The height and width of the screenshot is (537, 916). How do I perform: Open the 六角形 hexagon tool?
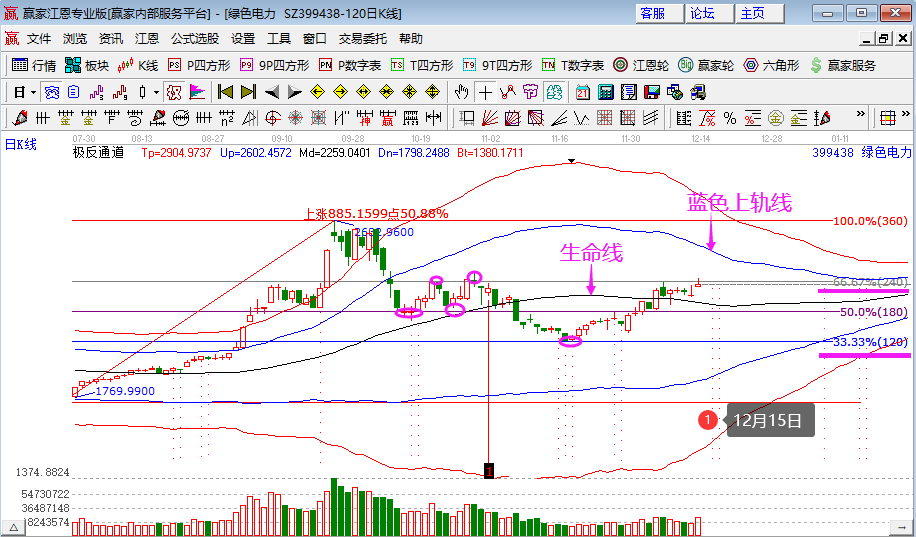[771, 65]
